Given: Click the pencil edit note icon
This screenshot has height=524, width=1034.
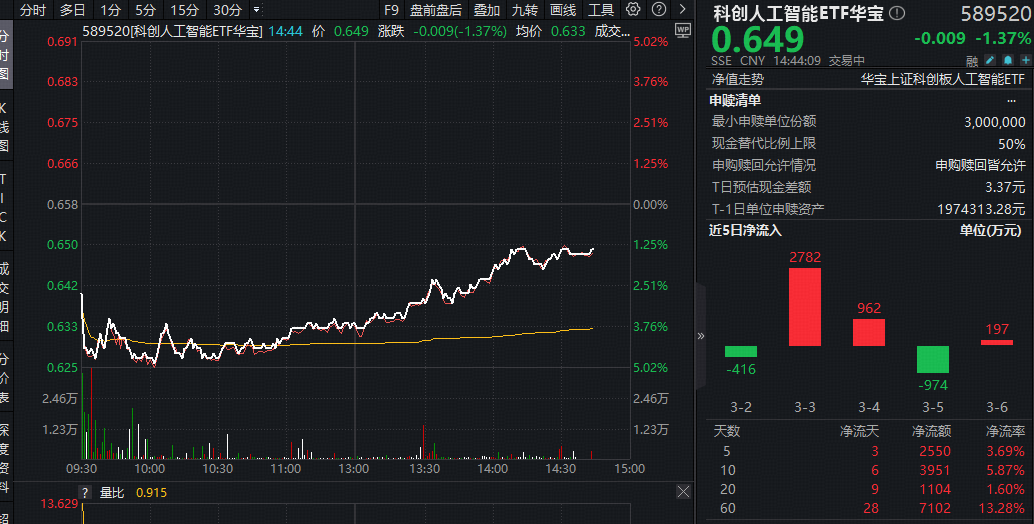Looking at the screenshot, I should pos(990,60).
